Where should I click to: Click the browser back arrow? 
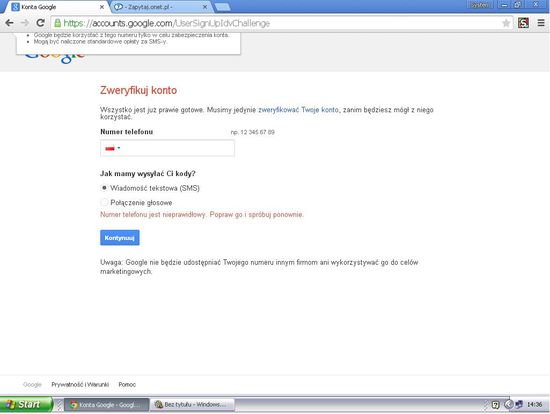(9, 23)
